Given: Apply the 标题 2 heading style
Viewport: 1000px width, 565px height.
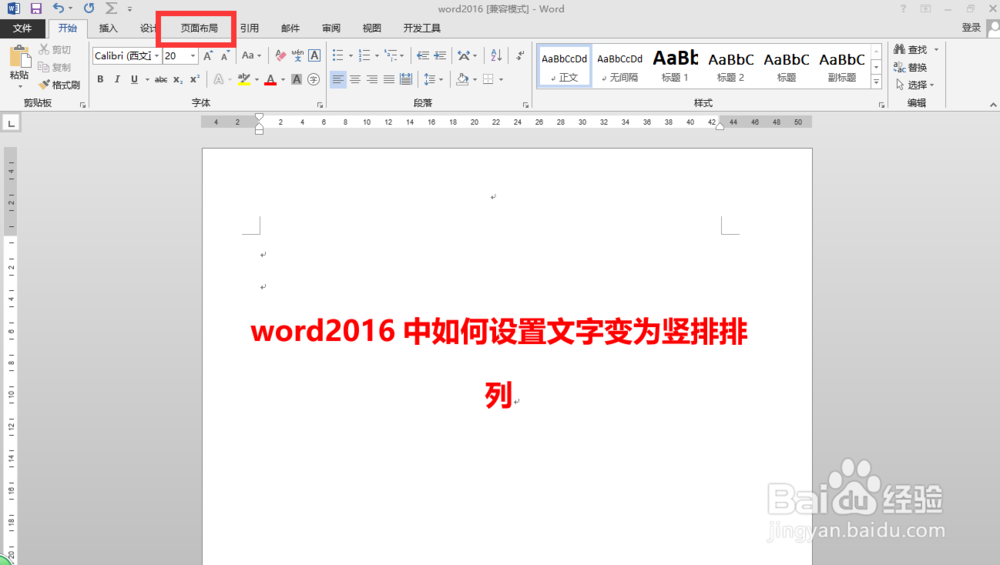Looking at the screenshot, I should [731, 65].
